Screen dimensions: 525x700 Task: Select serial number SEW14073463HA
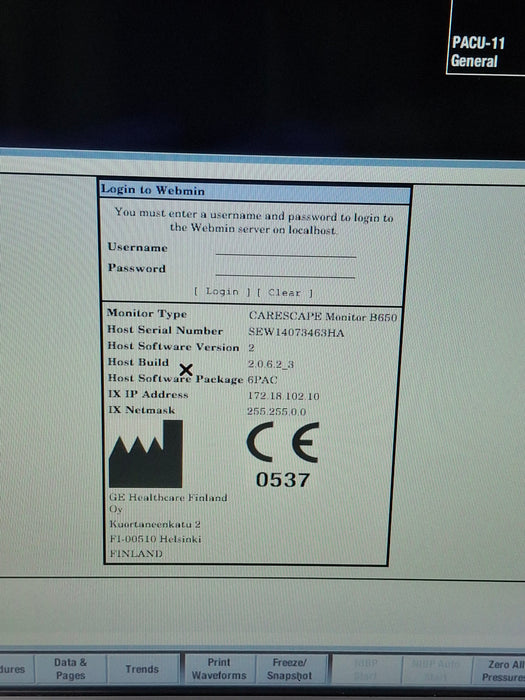coord(296,333)
